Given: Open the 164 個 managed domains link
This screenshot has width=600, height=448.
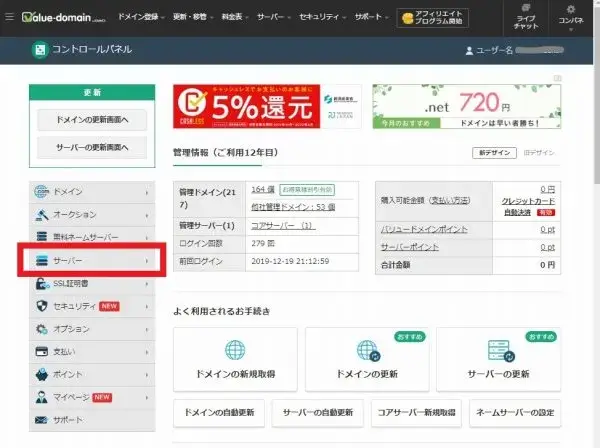Looking at the screenshot, I should tap(263, 189).
